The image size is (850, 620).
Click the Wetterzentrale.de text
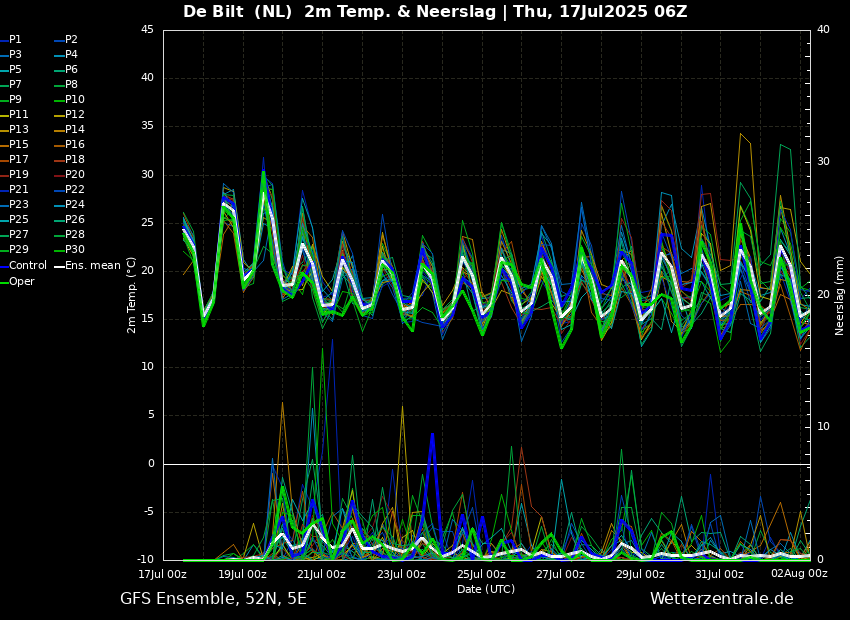coord(721,599)
